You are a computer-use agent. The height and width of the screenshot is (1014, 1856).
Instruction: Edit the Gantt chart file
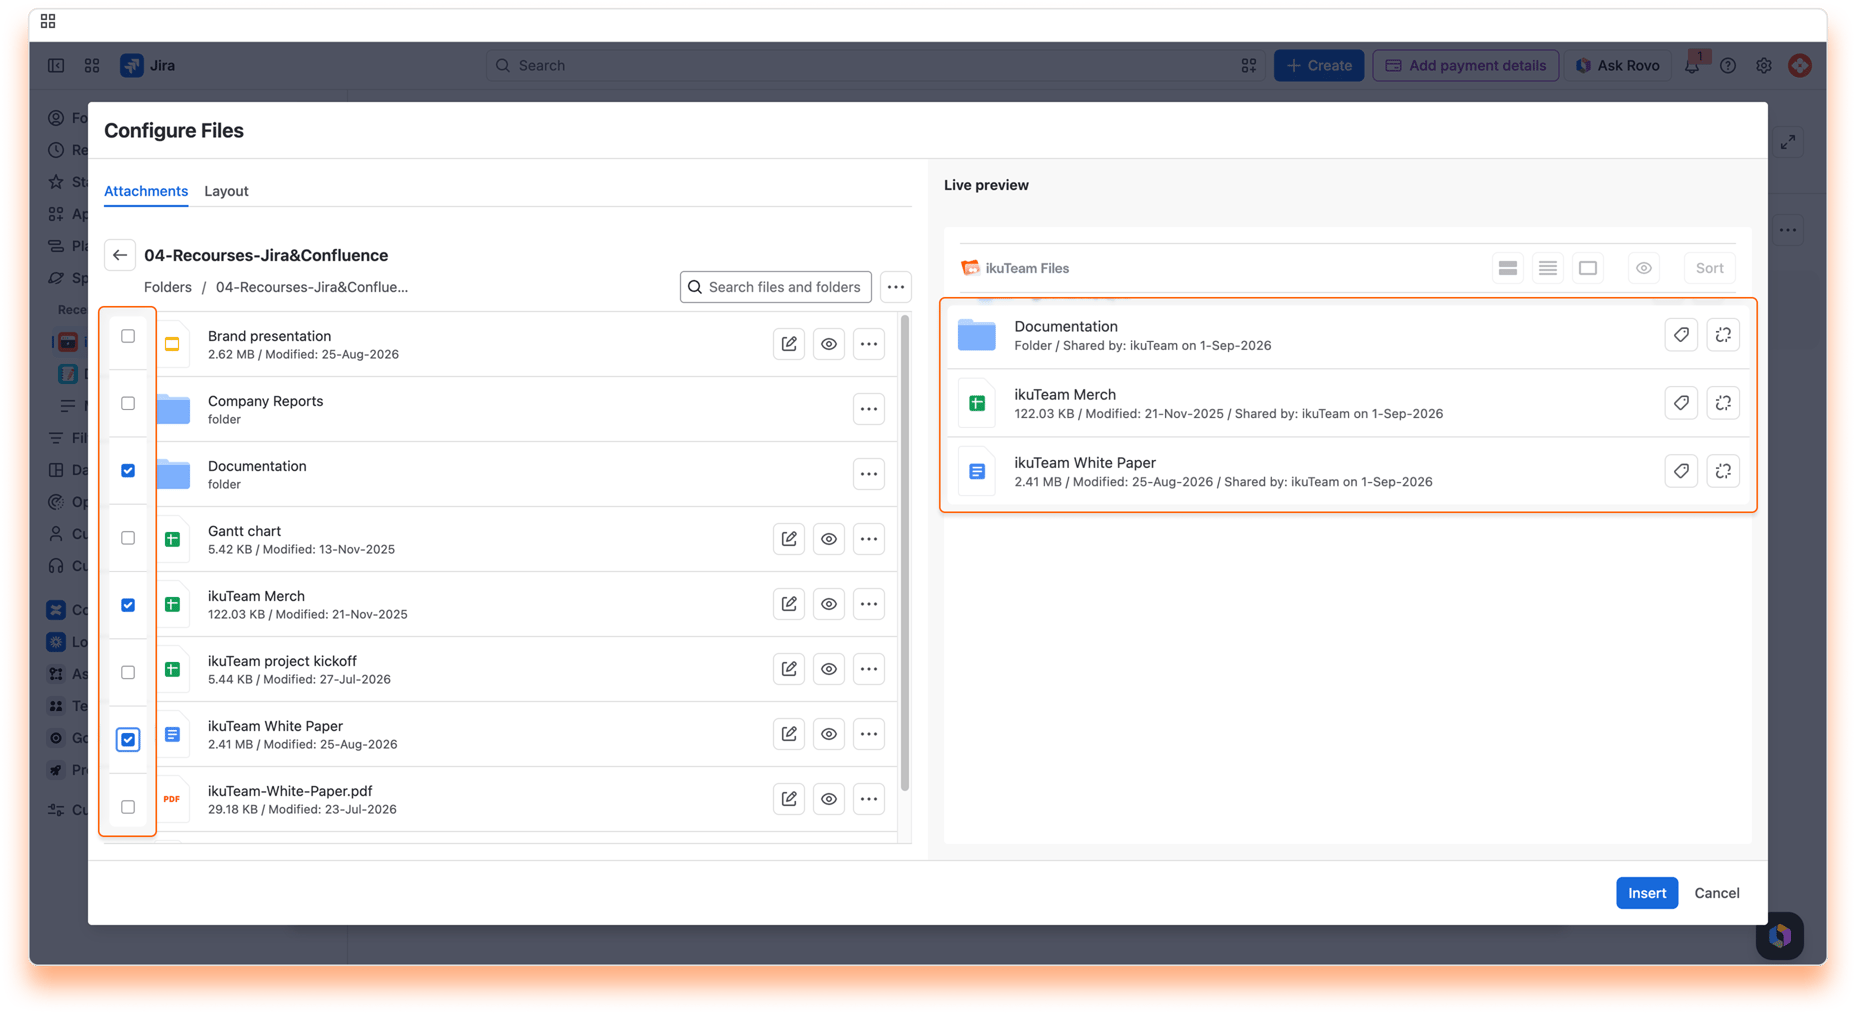coord(789,539)
